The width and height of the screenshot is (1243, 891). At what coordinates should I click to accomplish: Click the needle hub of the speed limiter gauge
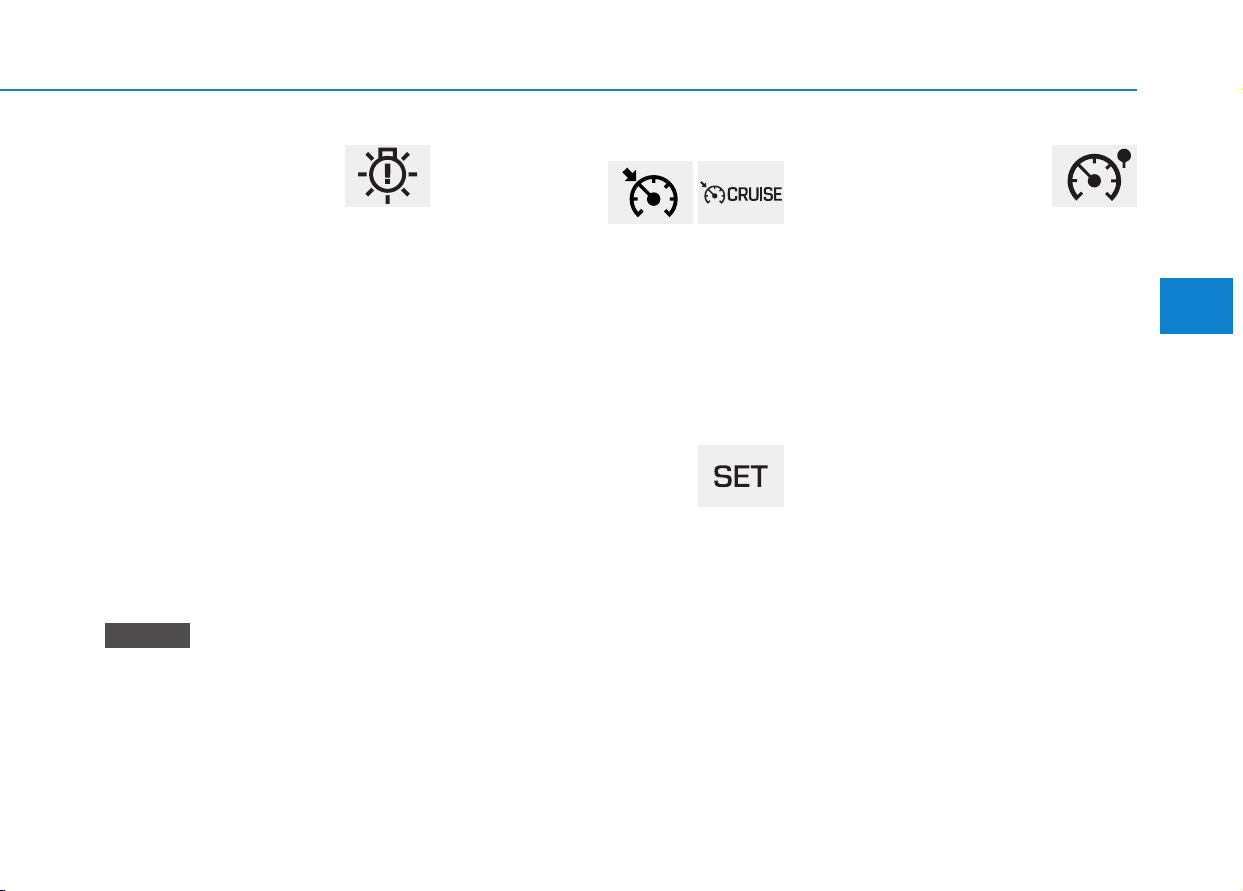click(1095, 181)
